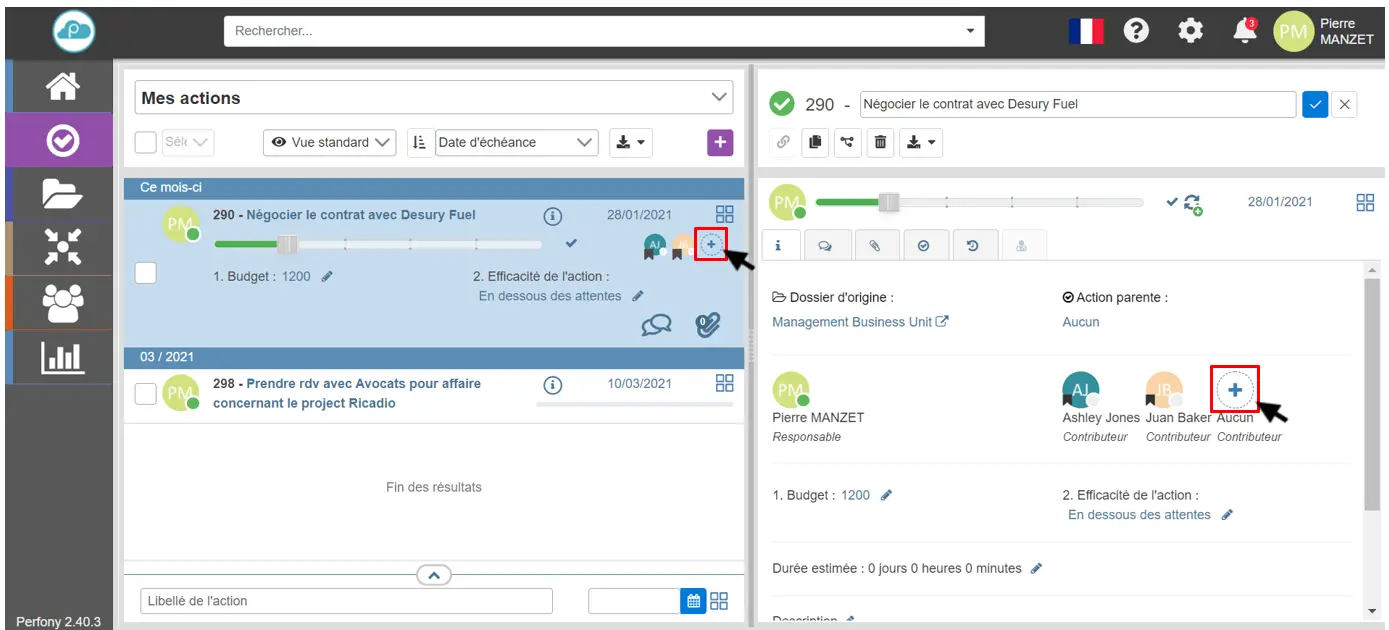The width and height of the screenshot is (1389, 630).
Task: Open the Date d'échéance sort dropdown
Action: [516, 142]
